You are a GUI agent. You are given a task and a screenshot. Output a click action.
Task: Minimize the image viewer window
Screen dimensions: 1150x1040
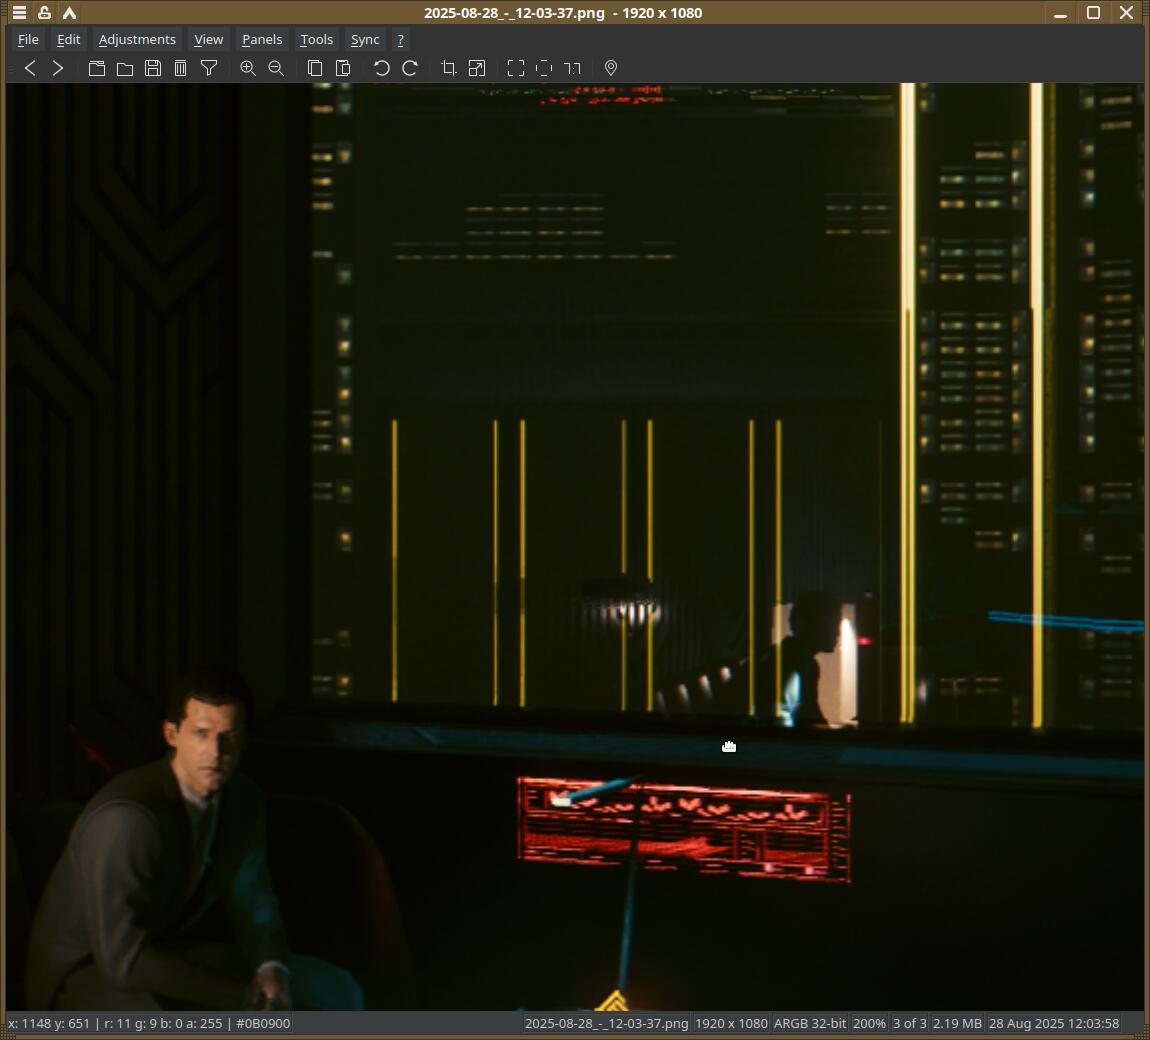click(x=1060, y=13)
